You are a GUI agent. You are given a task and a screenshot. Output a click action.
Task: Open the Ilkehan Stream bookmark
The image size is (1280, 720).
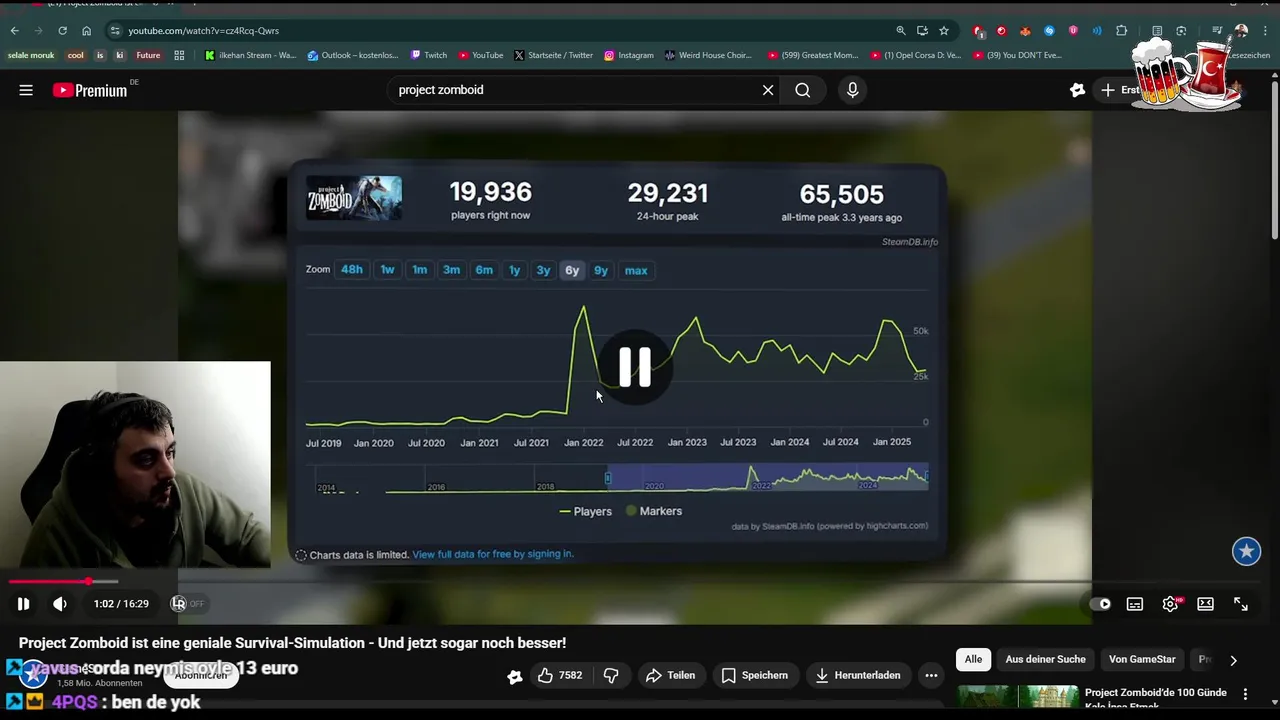[251, 55]
